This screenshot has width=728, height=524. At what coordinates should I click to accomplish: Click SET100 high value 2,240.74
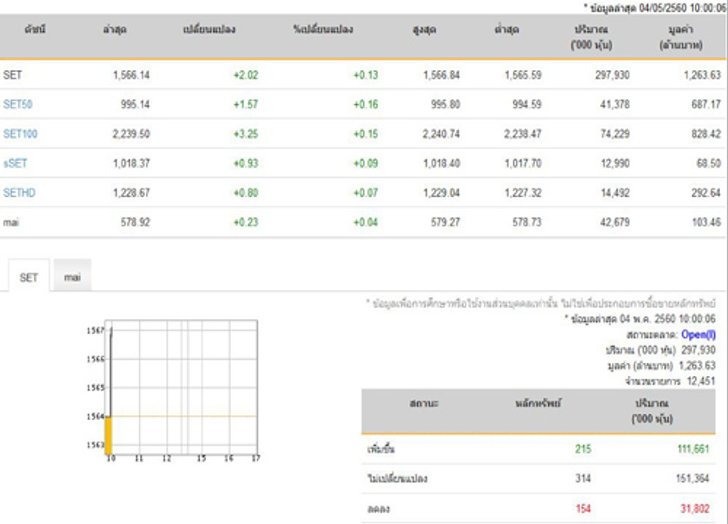point(441,134)
